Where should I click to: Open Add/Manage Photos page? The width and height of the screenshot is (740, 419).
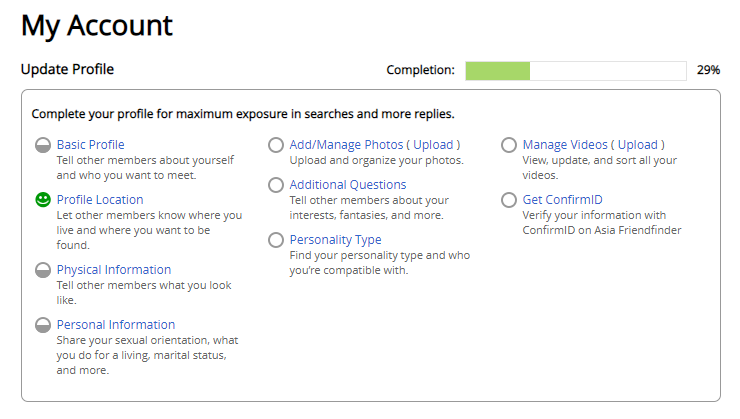(346, 145)
